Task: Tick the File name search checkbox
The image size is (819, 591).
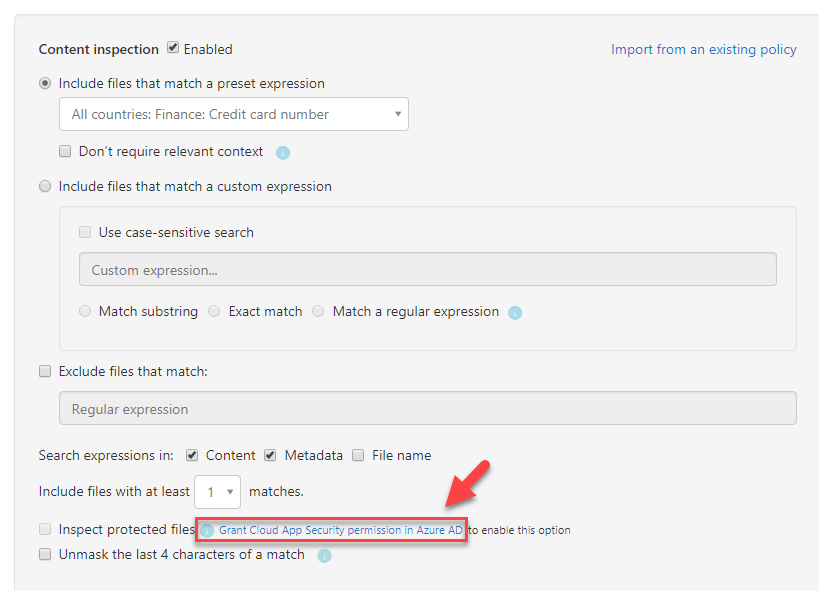Action: 358,455
